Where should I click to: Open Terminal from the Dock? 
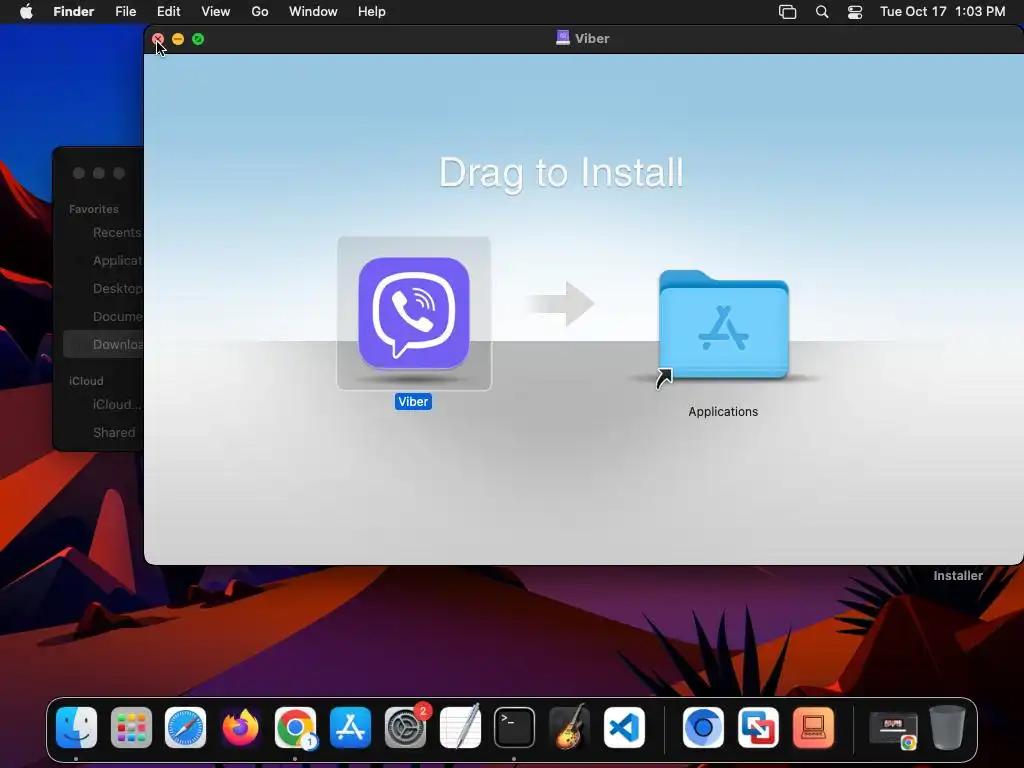[x=515, y=727]
